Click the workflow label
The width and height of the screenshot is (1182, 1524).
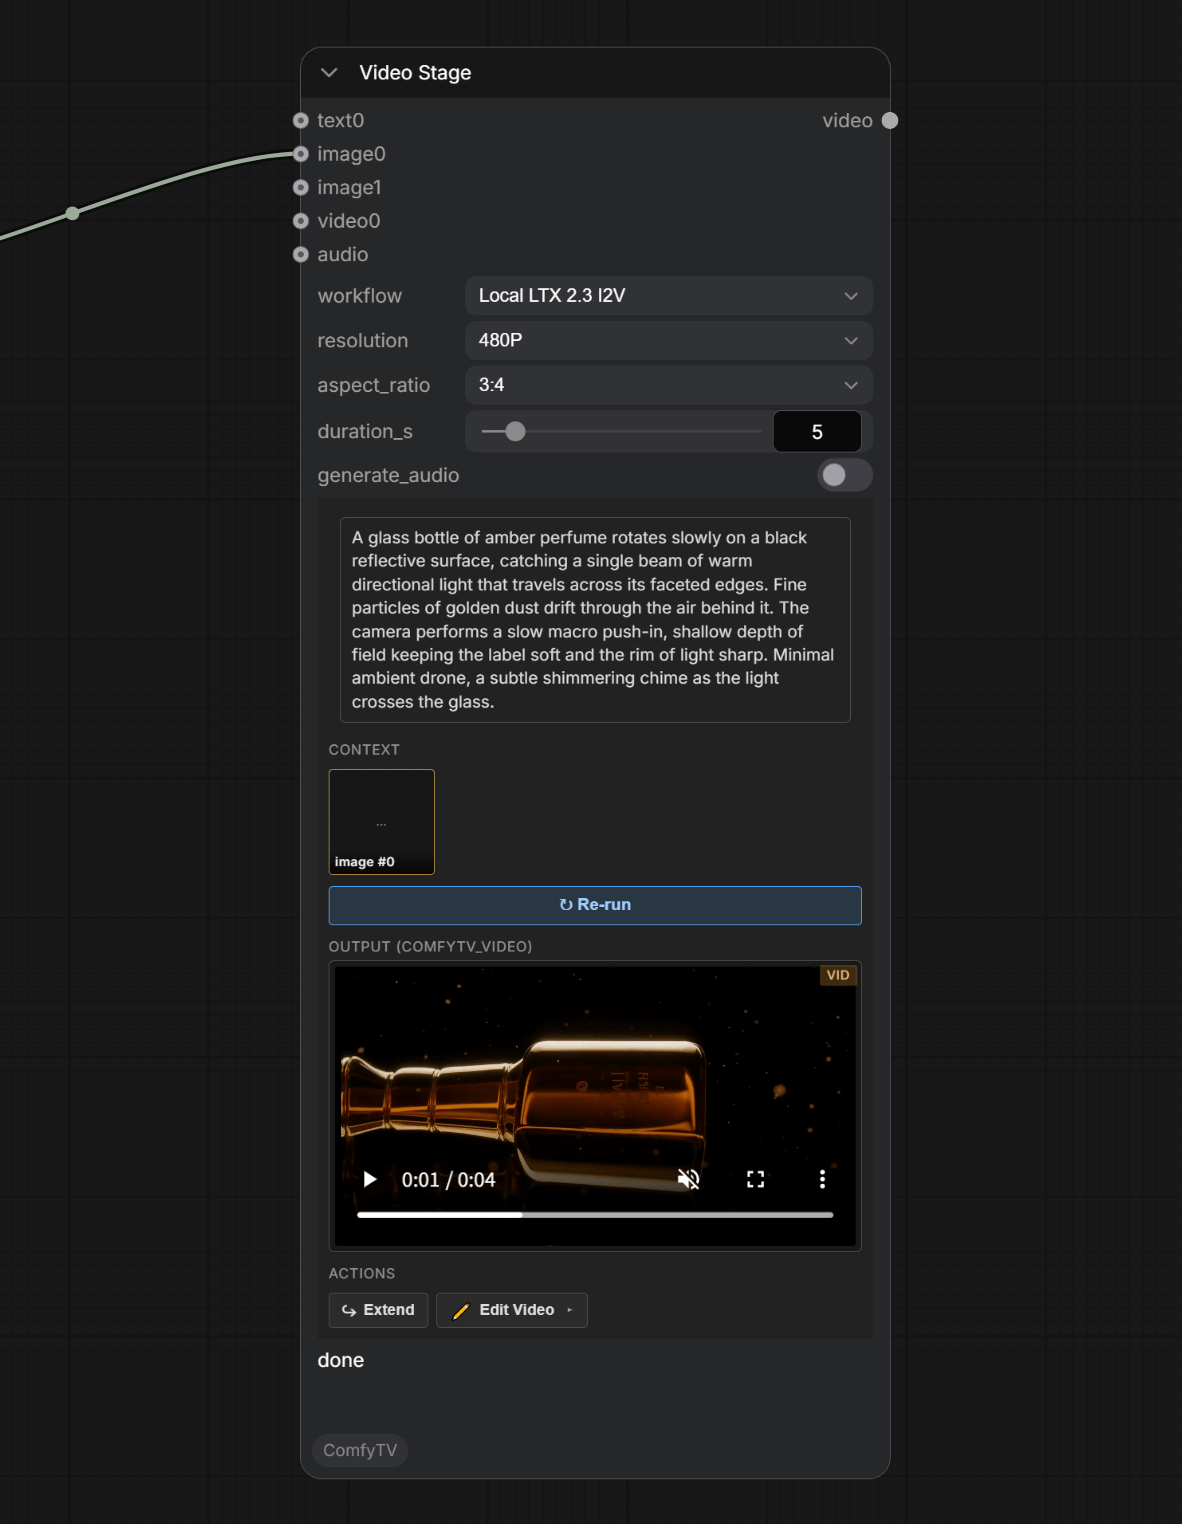point(360,296)
